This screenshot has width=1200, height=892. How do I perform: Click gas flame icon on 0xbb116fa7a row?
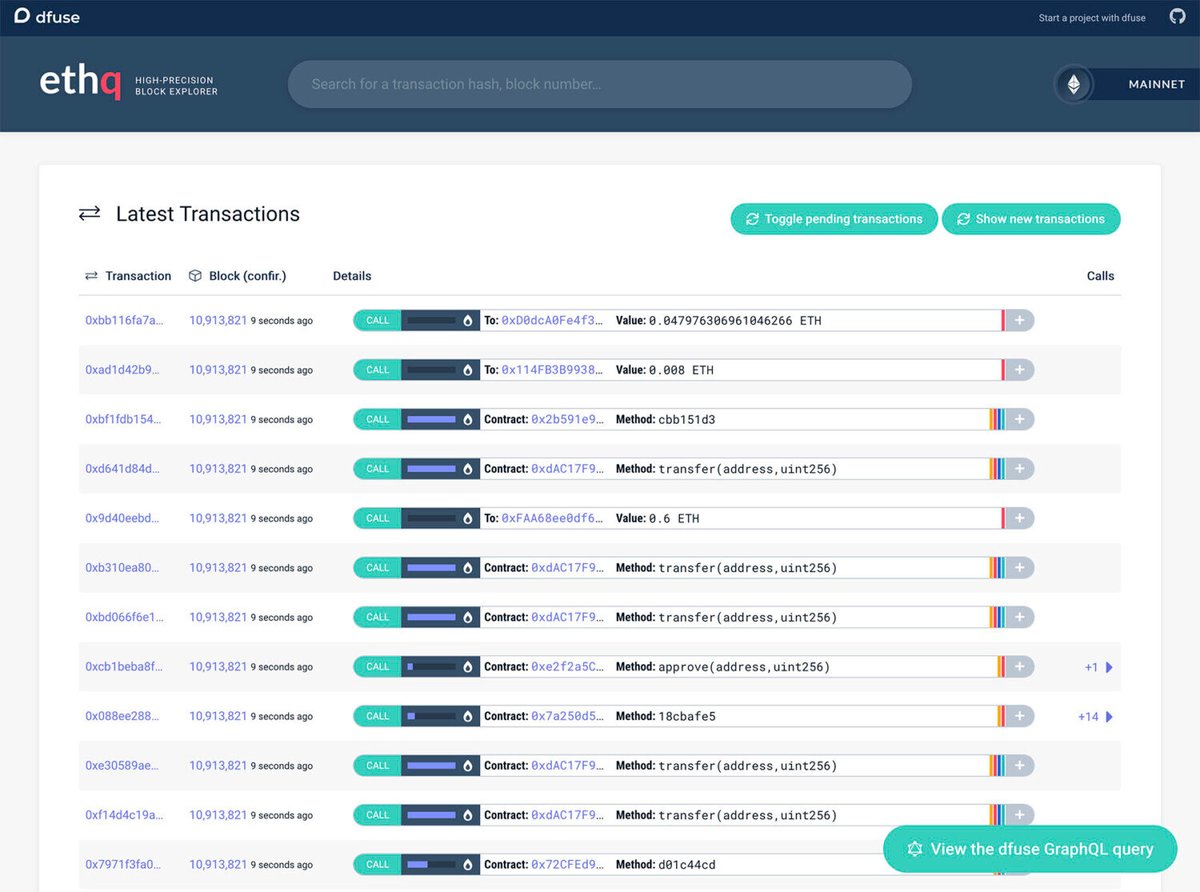click(x=467, y=321)
